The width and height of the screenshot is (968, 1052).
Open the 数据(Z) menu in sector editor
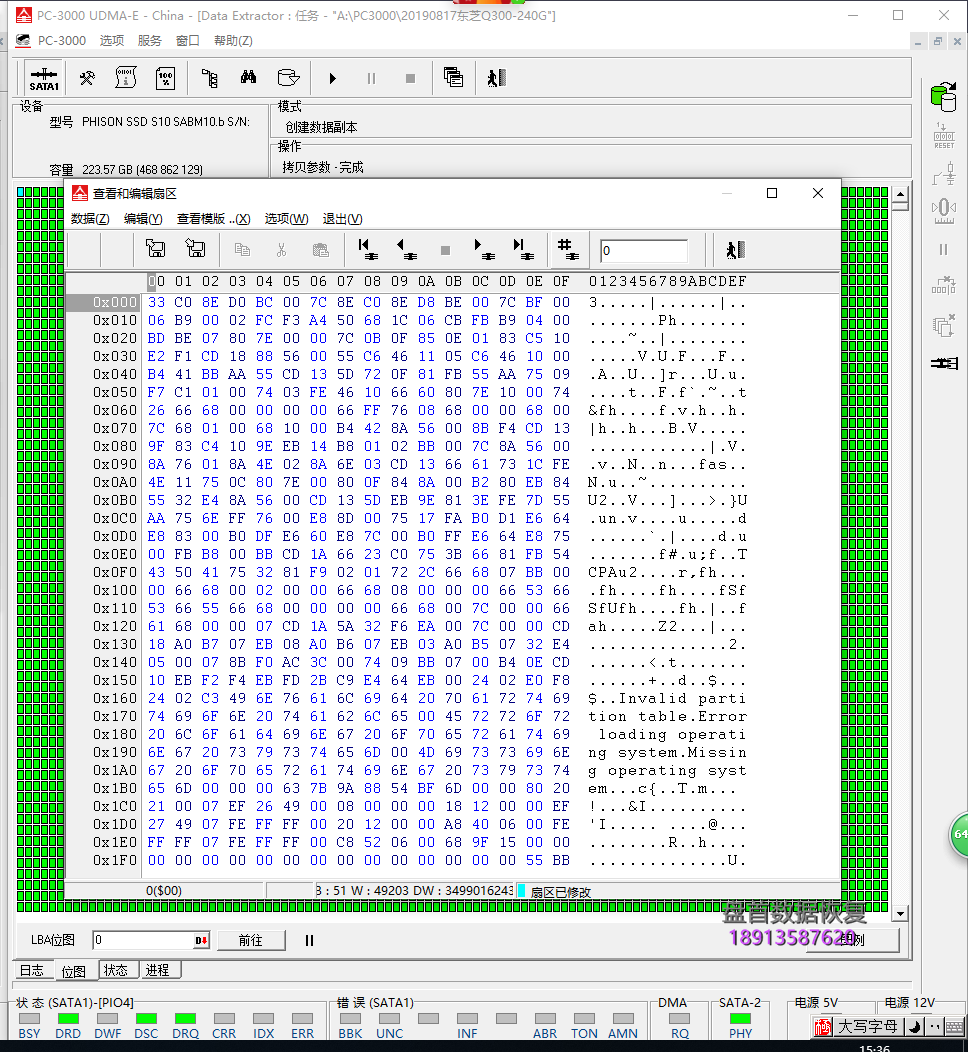[x=90, y=219]
